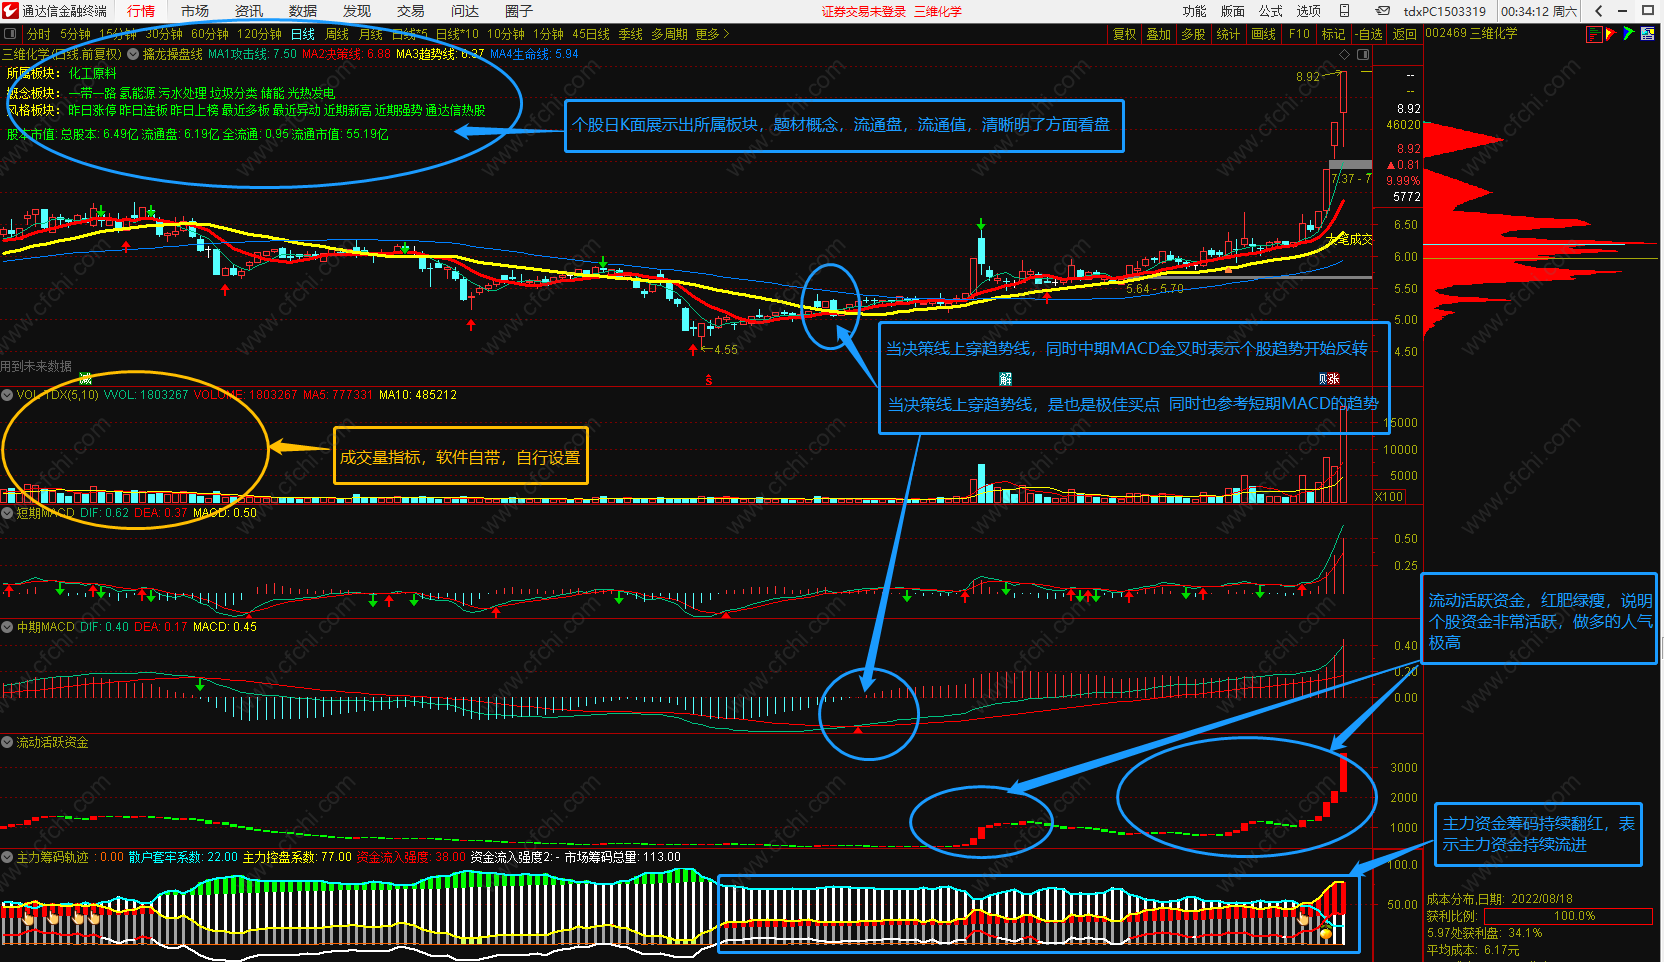Click the green 涨 marker at chart bottom left

(85, 378)
